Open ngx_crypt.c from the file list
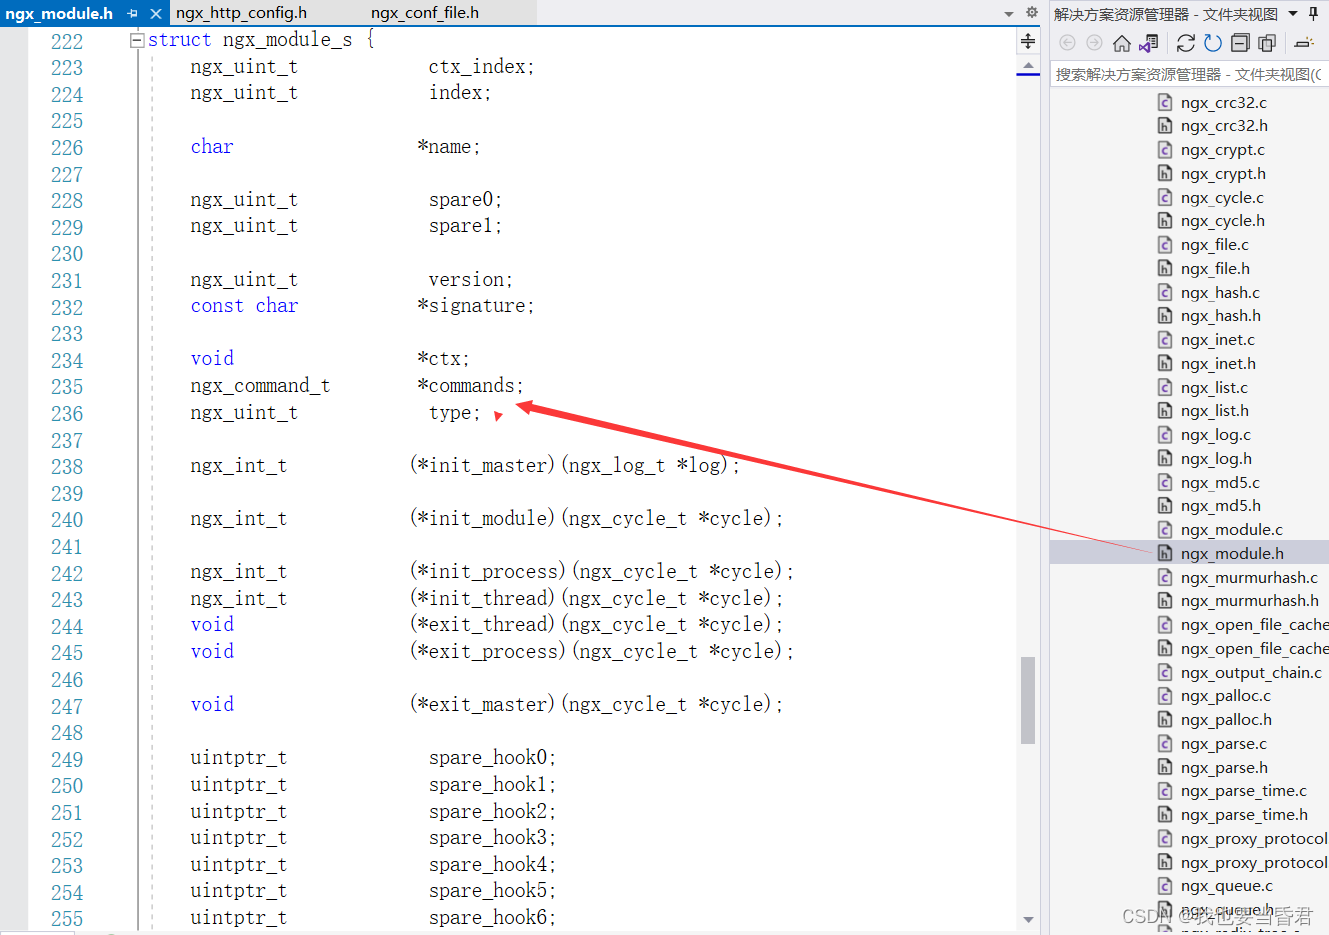This screenshot has height=935, width=1329. click(x=1222, y=150)
